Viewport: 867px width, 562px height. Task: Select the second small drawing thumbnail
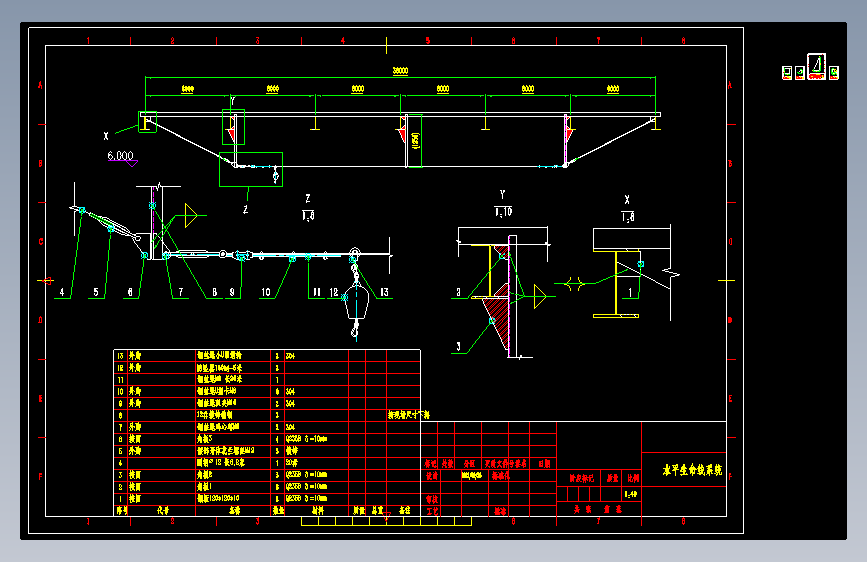(800, 73)
